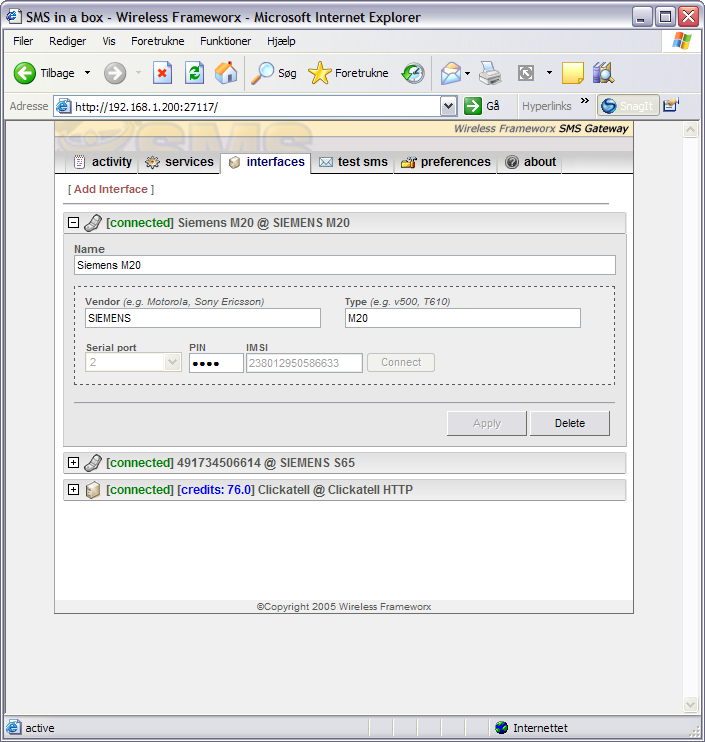
Task: Open dropdown arrow beside the grey toolbar icon
Action: [x=549, y=73]
